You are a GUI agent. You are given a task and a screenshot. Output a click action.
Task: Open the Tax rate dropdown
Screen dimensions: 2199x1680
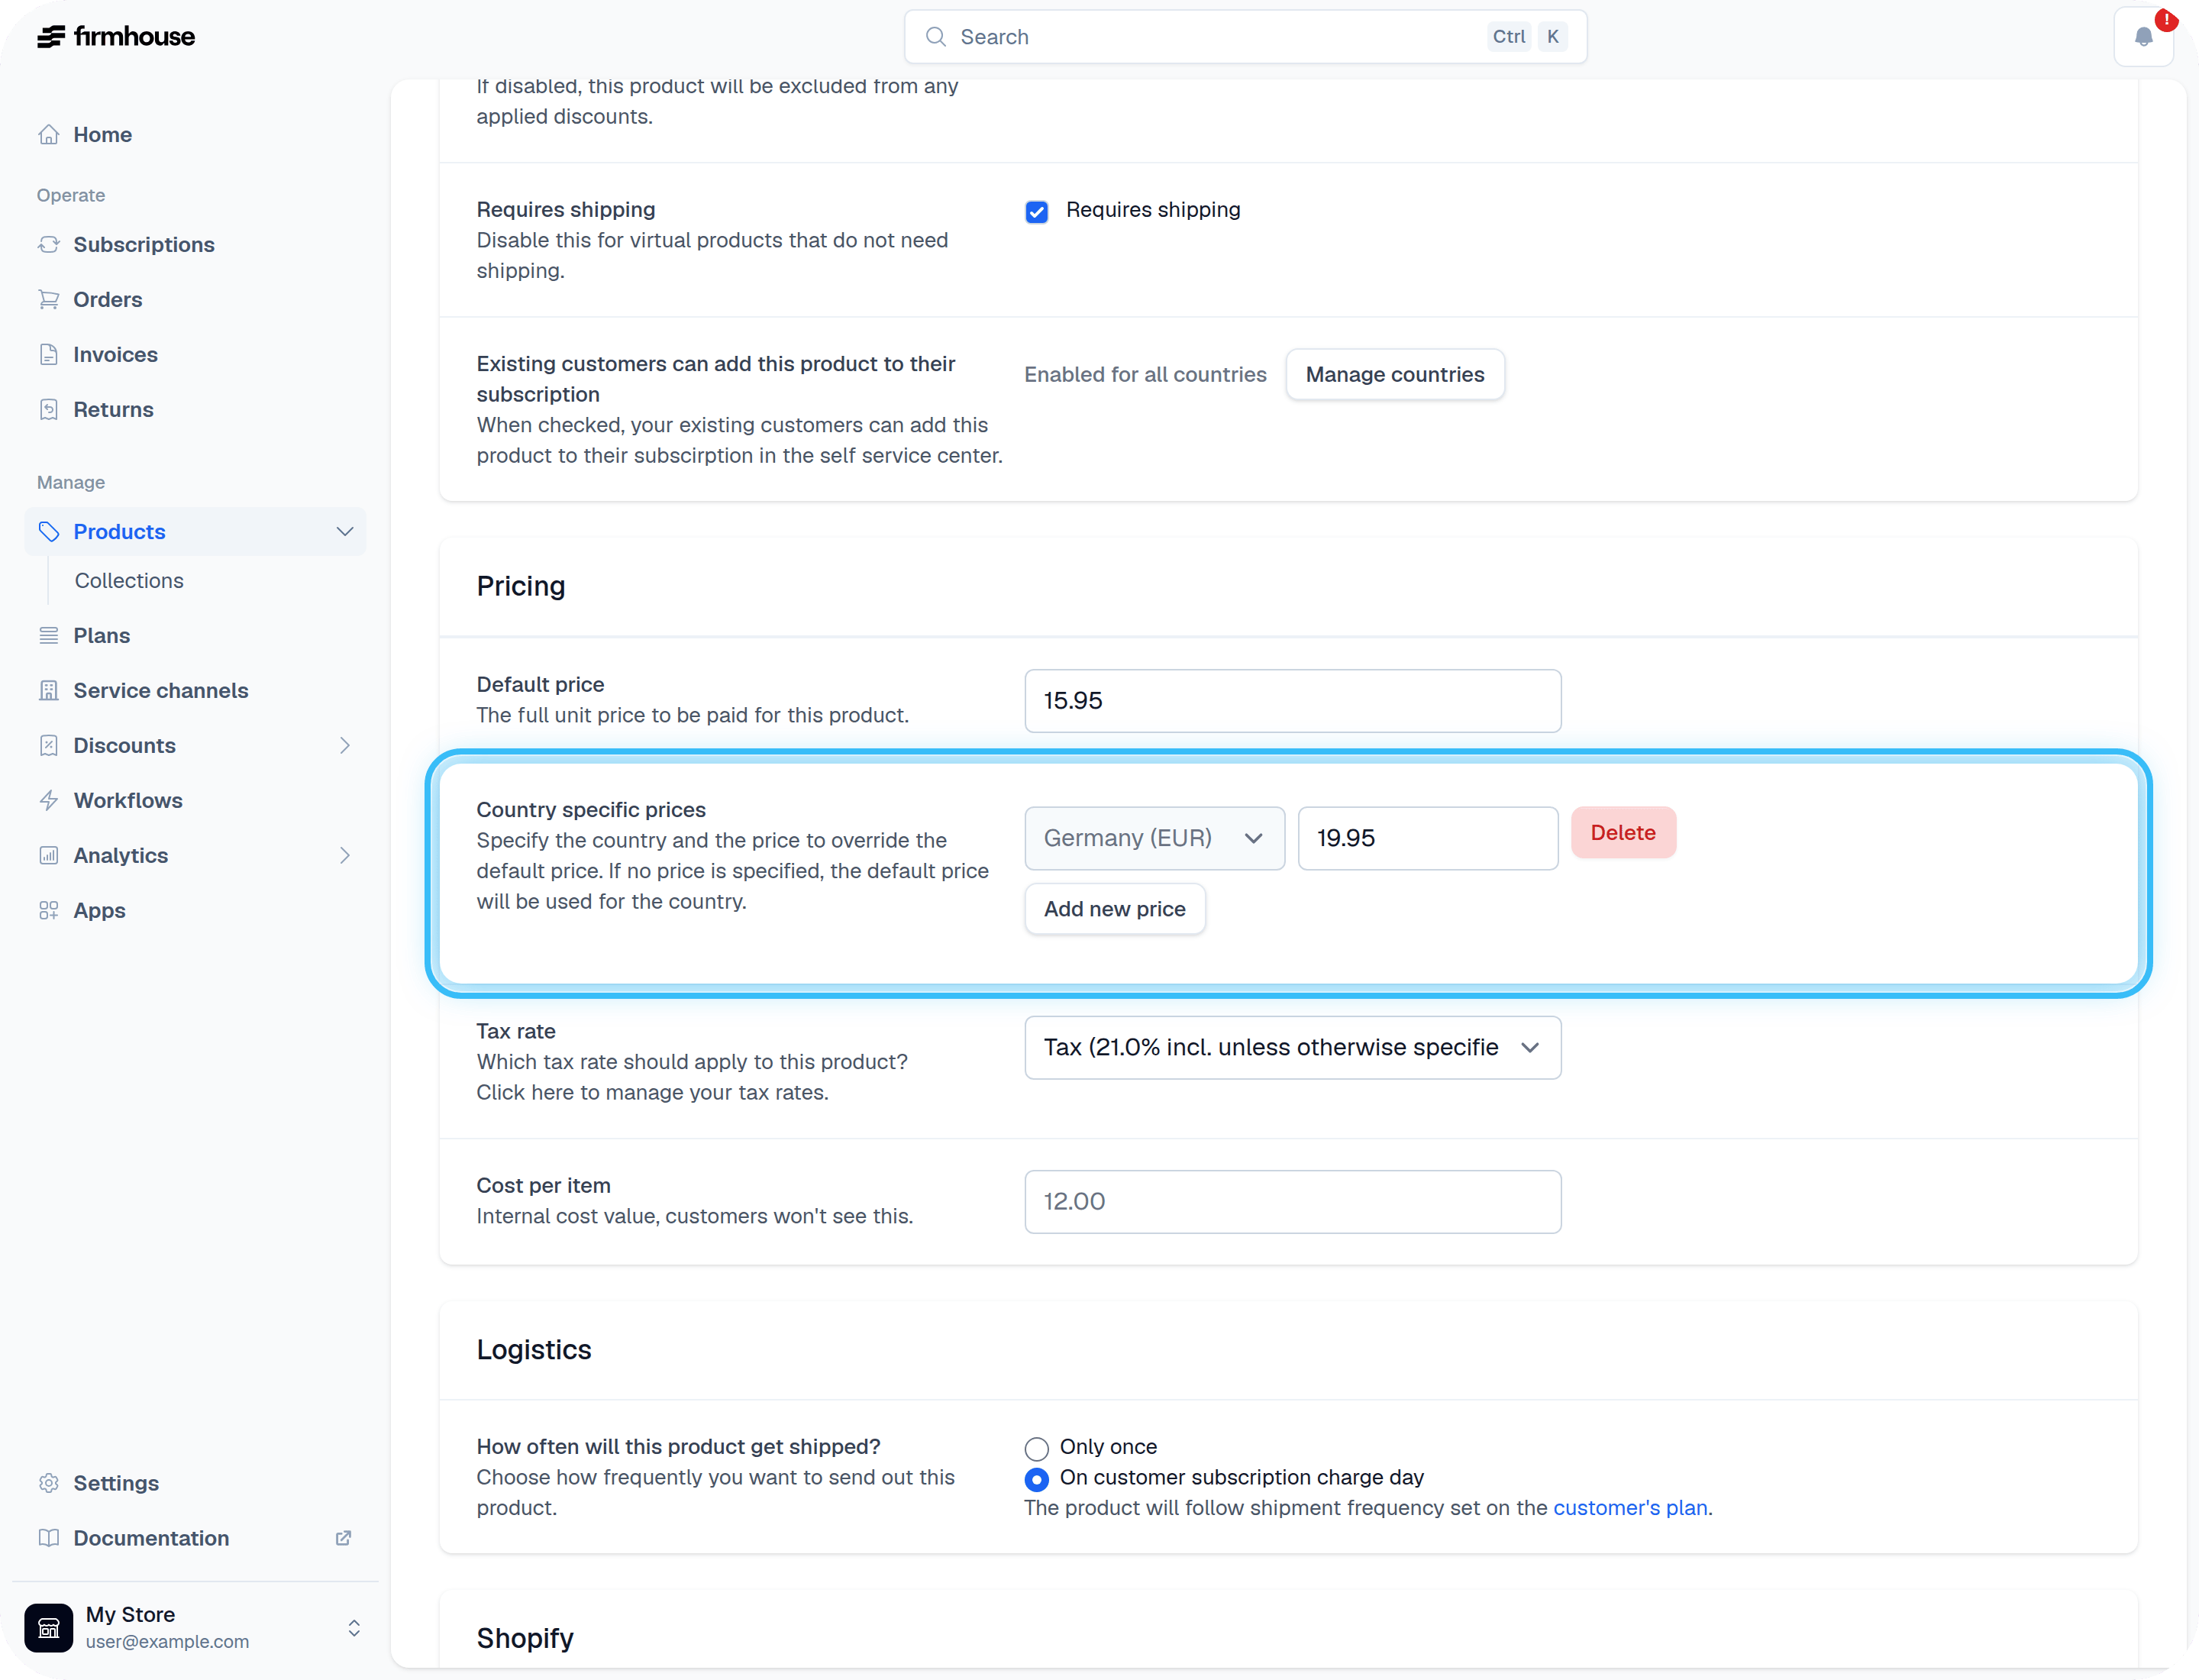1293,1048
